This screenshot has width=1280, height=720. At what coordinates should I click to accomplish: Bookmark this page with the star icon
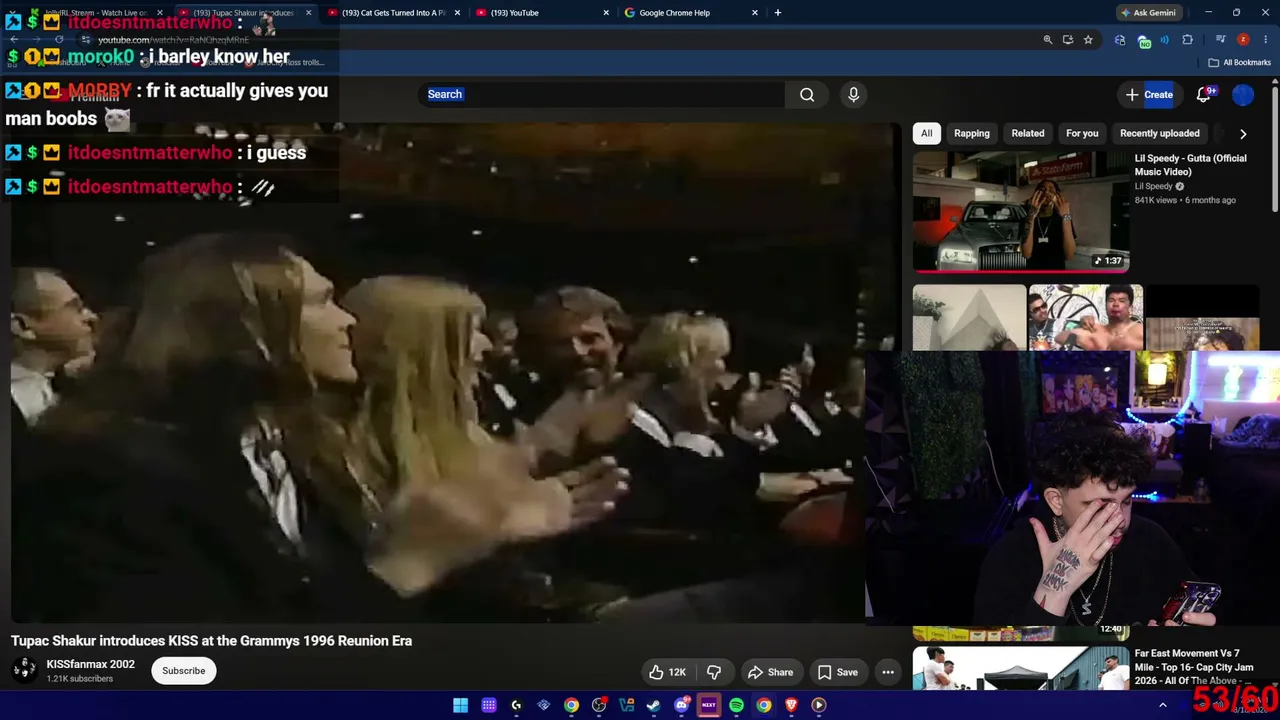pyautogui.click(x=1088, y=40)
